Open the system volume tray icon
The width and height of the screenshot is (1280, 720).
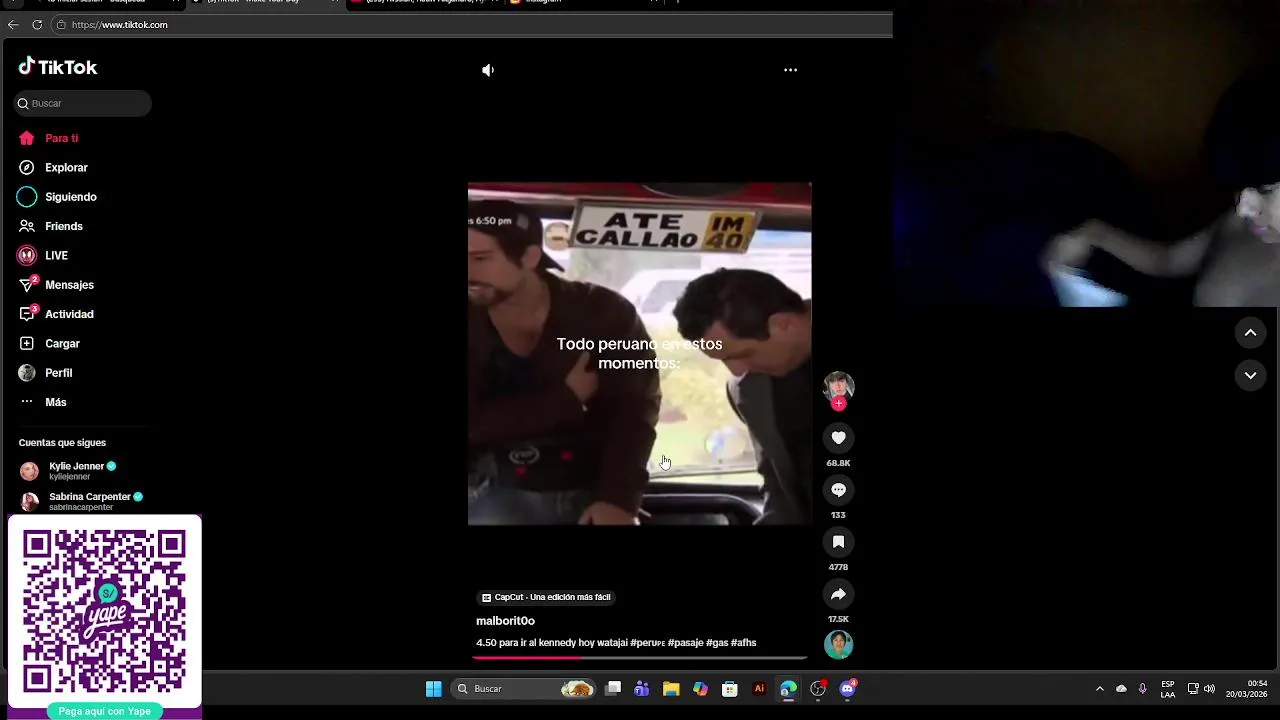(x=1209, y=689)
